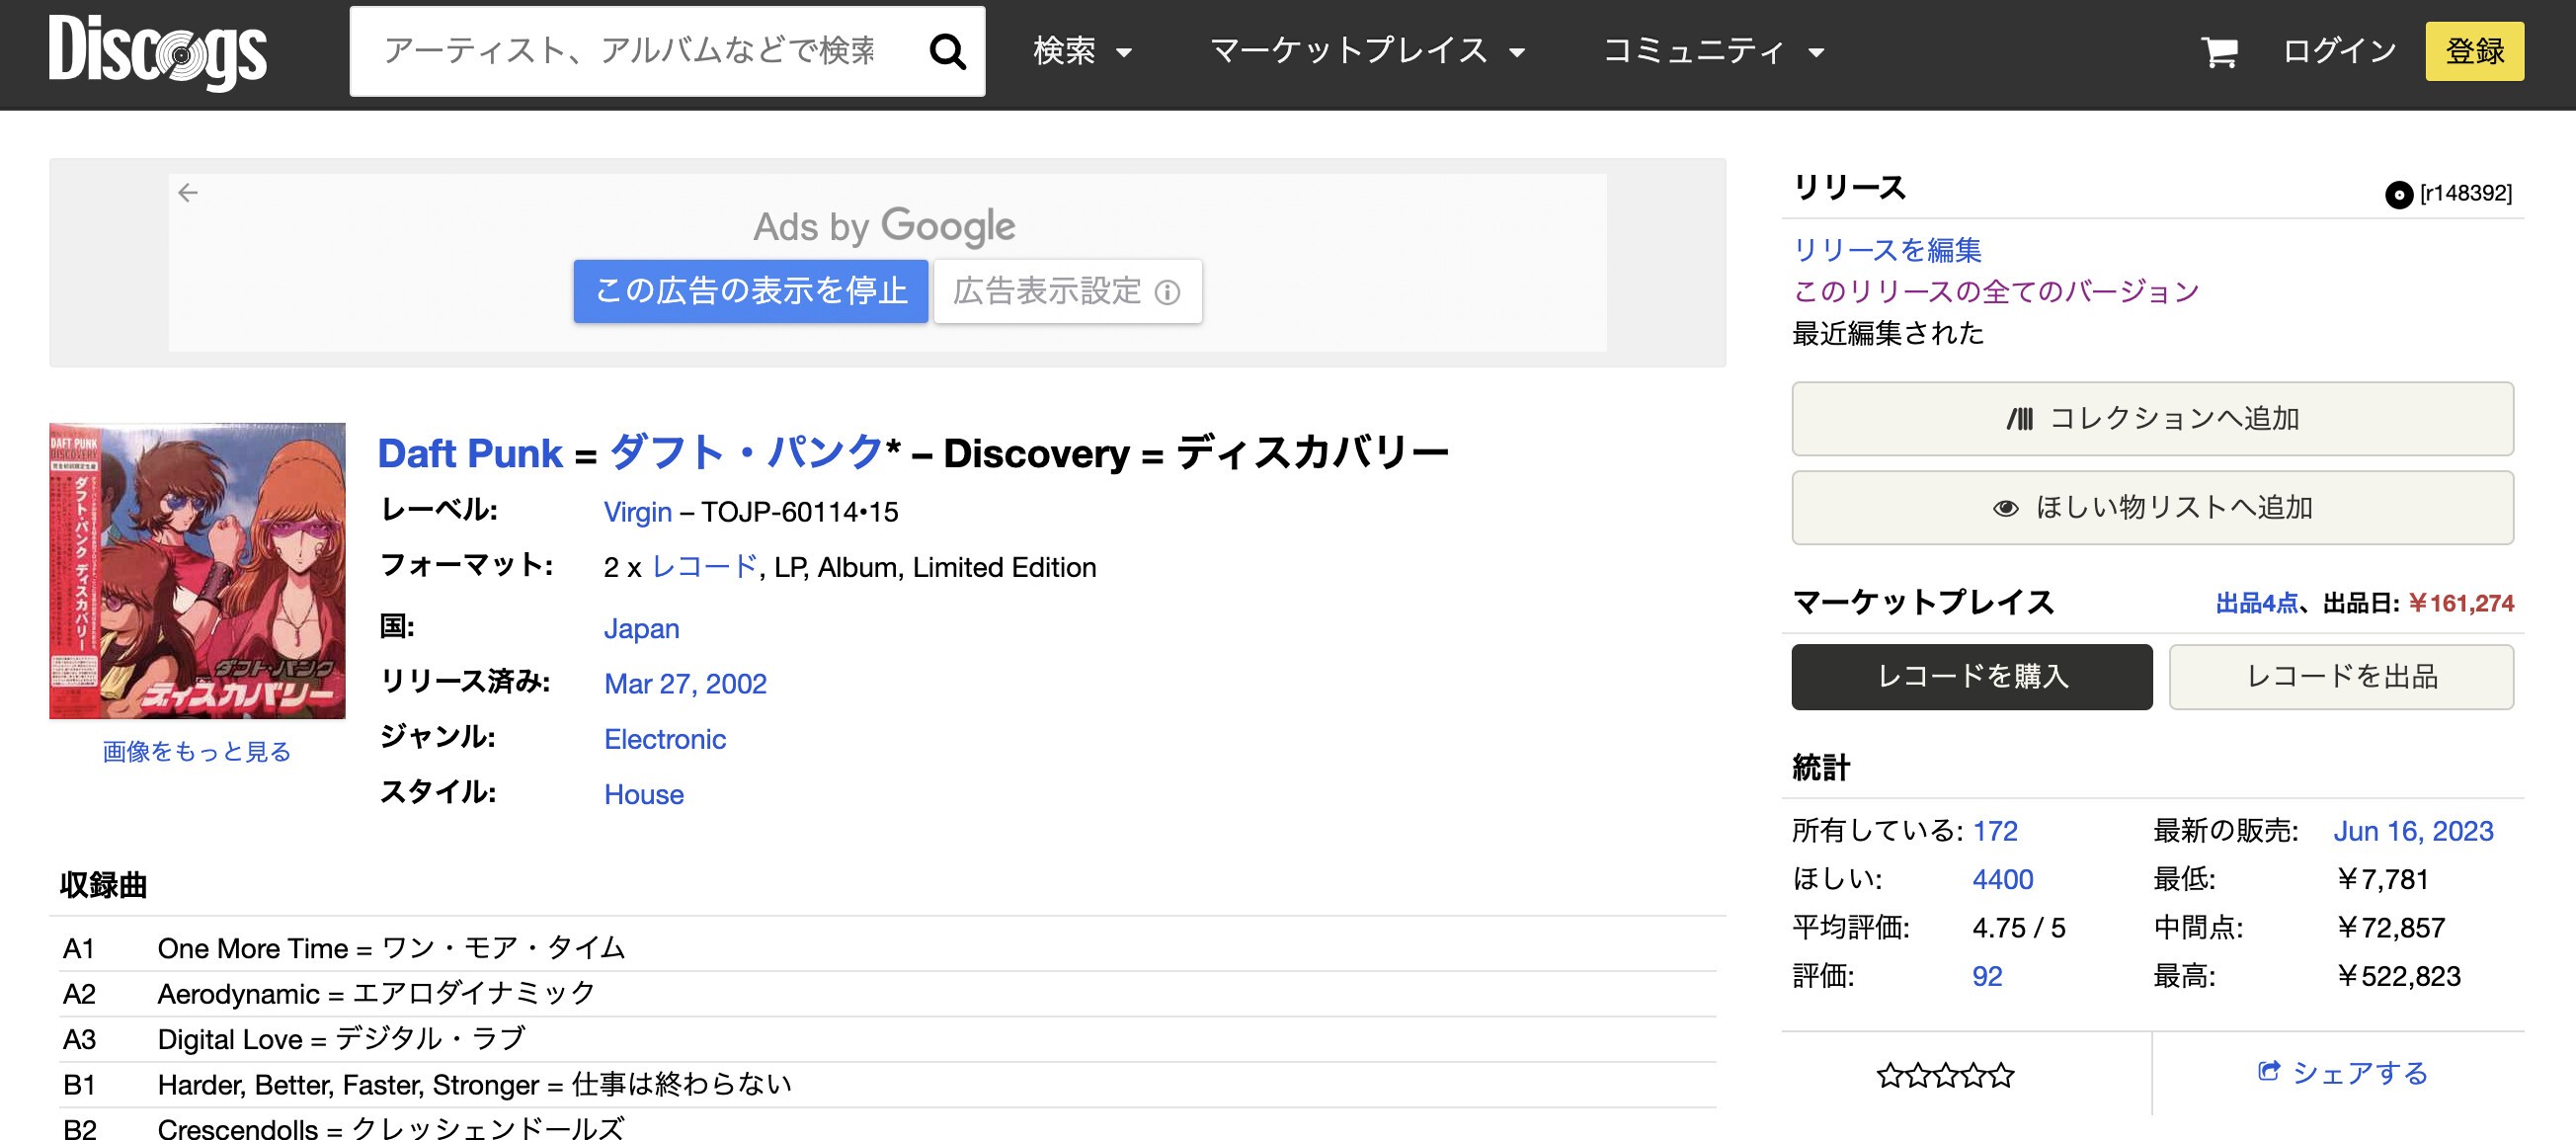Click the Electronic genre link
Viewport: 2576px width, 1140px height.
pos(665,739)
